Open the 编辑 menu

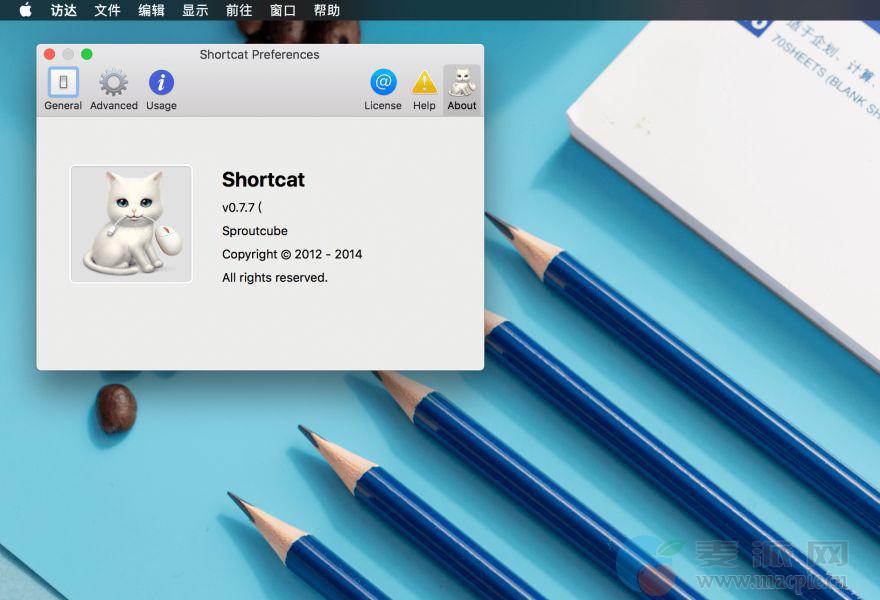click(x=152, y=10)
